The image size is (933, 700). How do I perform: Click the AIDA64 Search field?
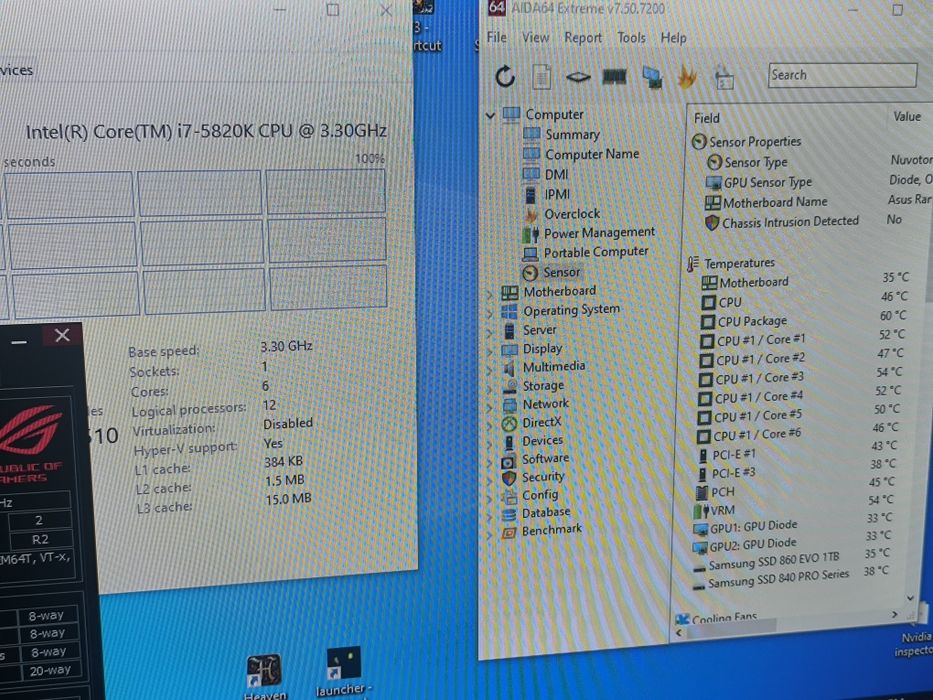(x=842, y=75)
